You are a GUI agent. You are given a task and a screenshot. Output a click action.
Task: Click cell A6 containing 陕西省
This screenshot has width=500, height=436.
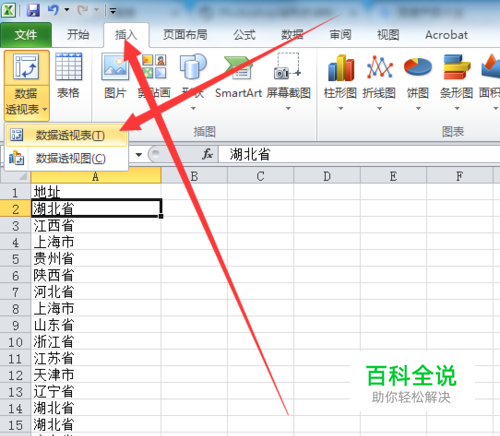point(96,275)
